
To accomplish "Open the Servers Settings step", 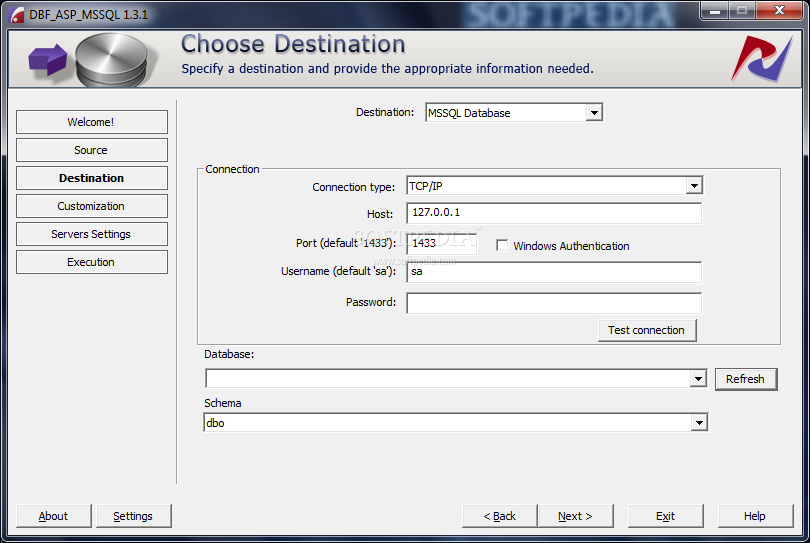I will (92, 234).
